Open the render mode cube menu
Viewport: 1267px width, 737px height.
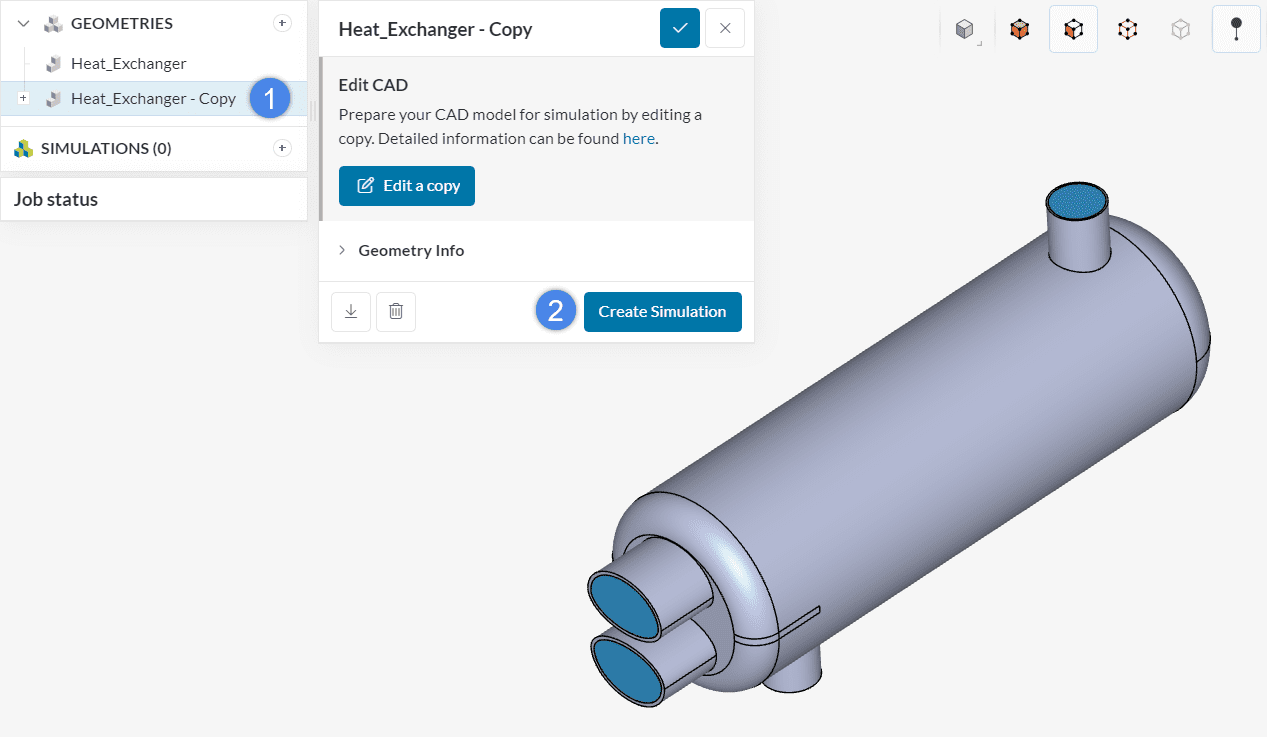(965, 30)
